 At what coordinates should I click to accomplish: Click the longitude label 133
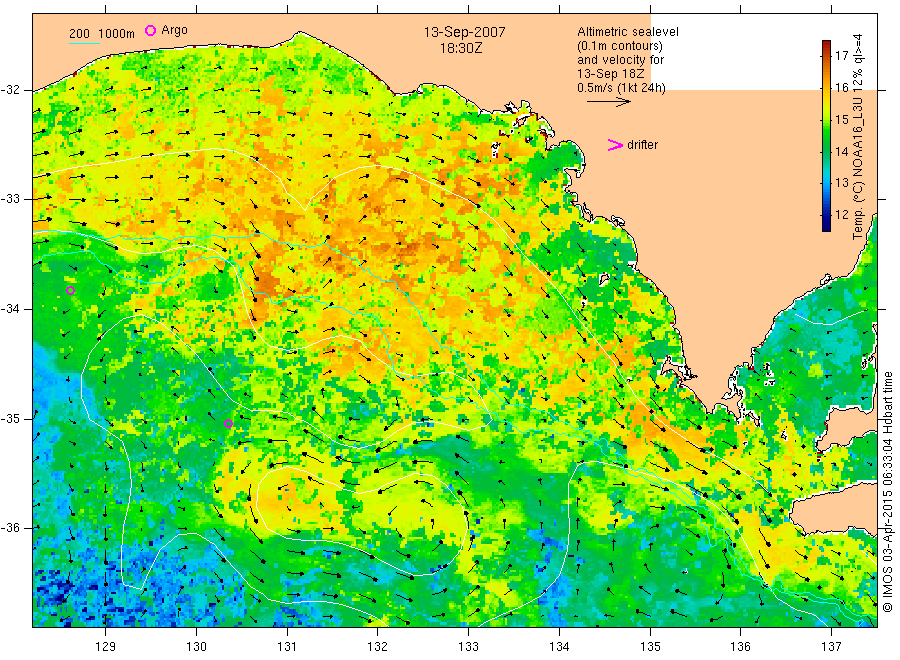(x=468, y=647)
